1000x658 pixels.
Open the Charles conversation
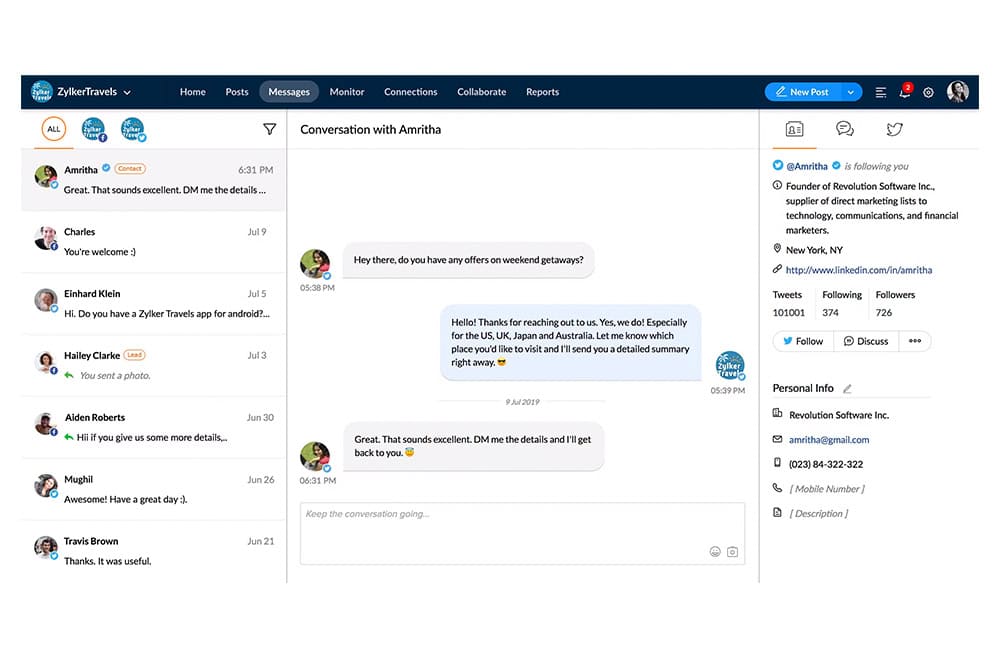click(x=154, y=242)
